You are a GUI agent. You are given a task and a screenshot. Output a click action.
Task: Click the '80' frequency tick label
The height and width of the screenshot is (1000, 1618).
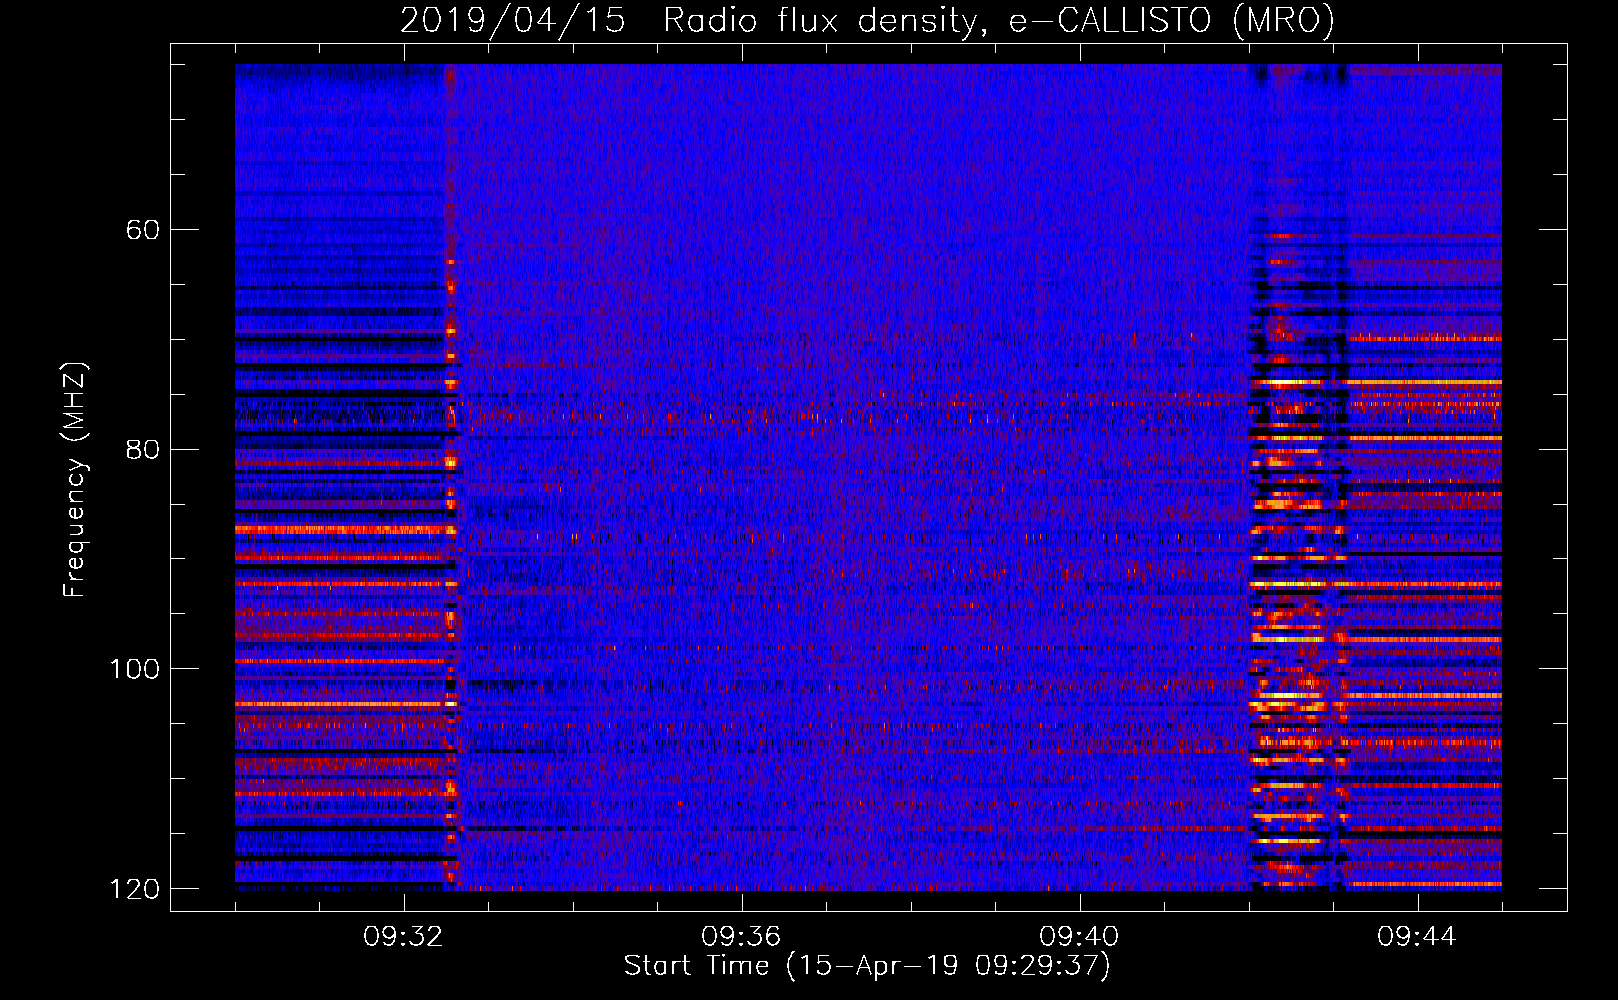(143, 449)
